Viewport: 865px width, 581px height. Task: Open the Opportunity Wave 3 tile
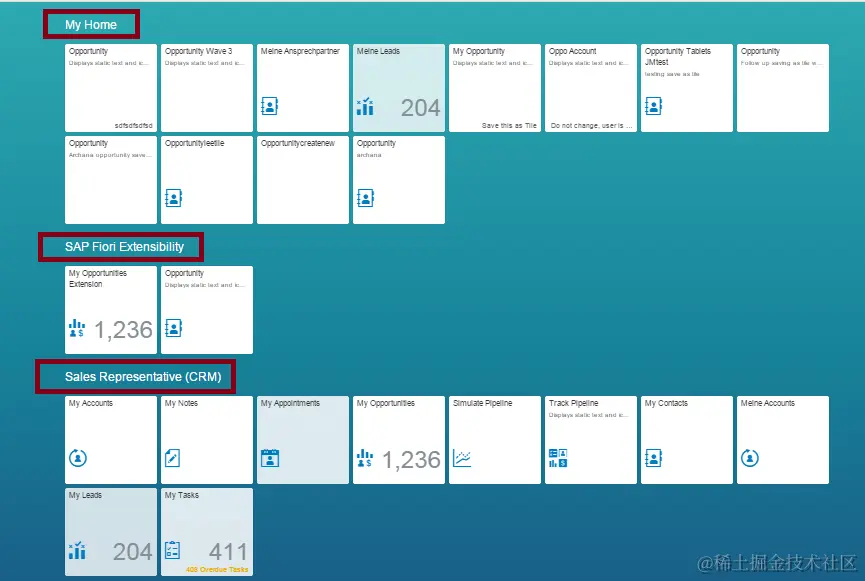pos(207,88)
